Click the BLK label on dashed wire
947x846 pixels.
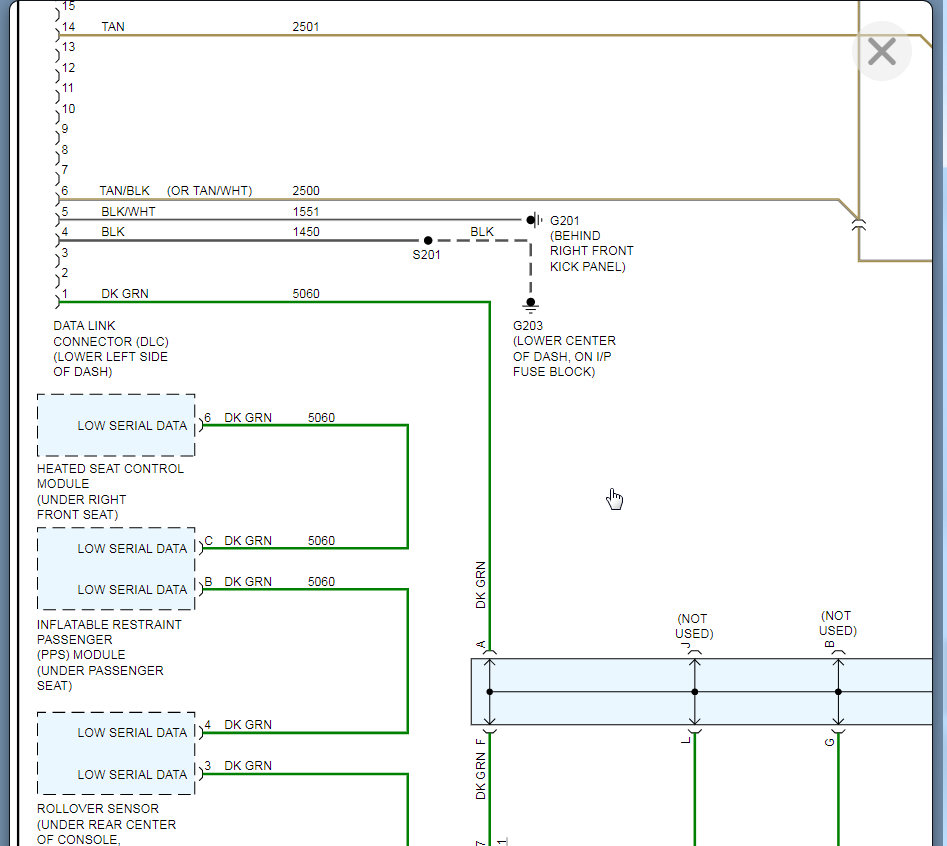click(481, 232)
